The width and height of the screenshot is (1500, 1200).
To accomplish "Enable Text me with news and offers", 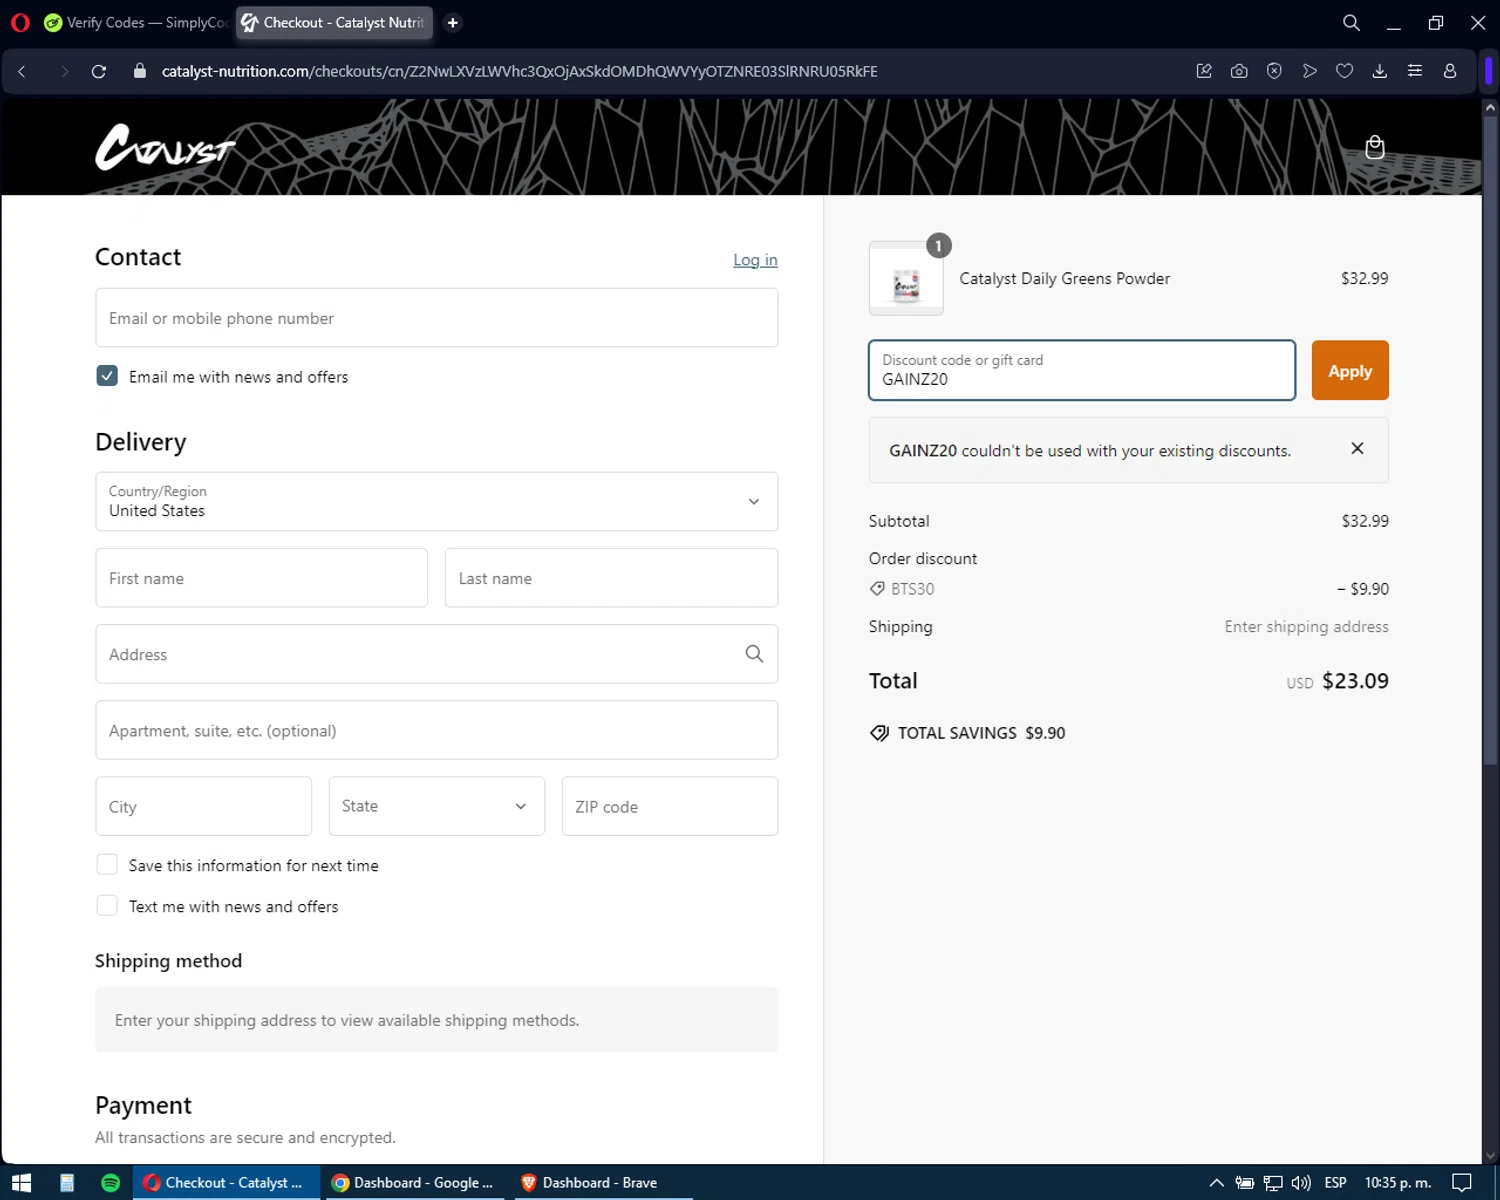I will pos(107,906).
